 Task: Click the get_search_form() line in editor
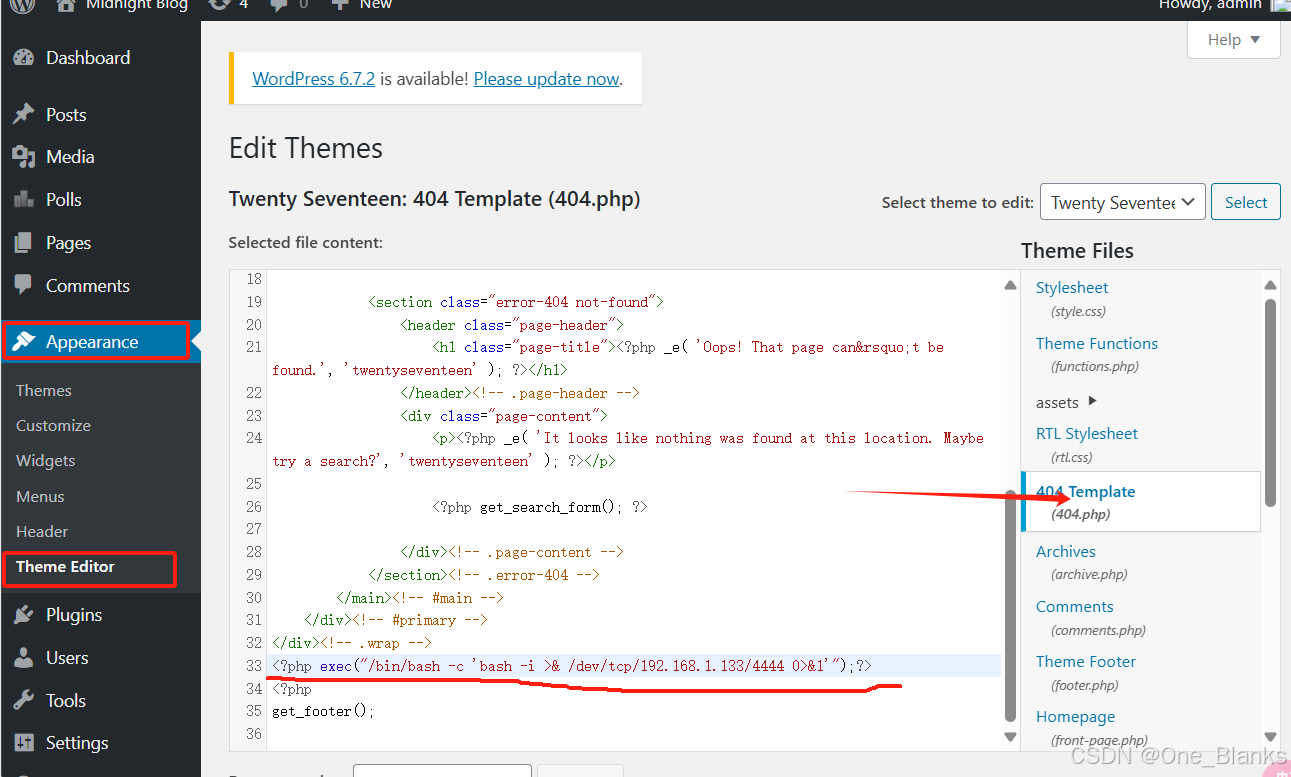[x=540, y=507]
